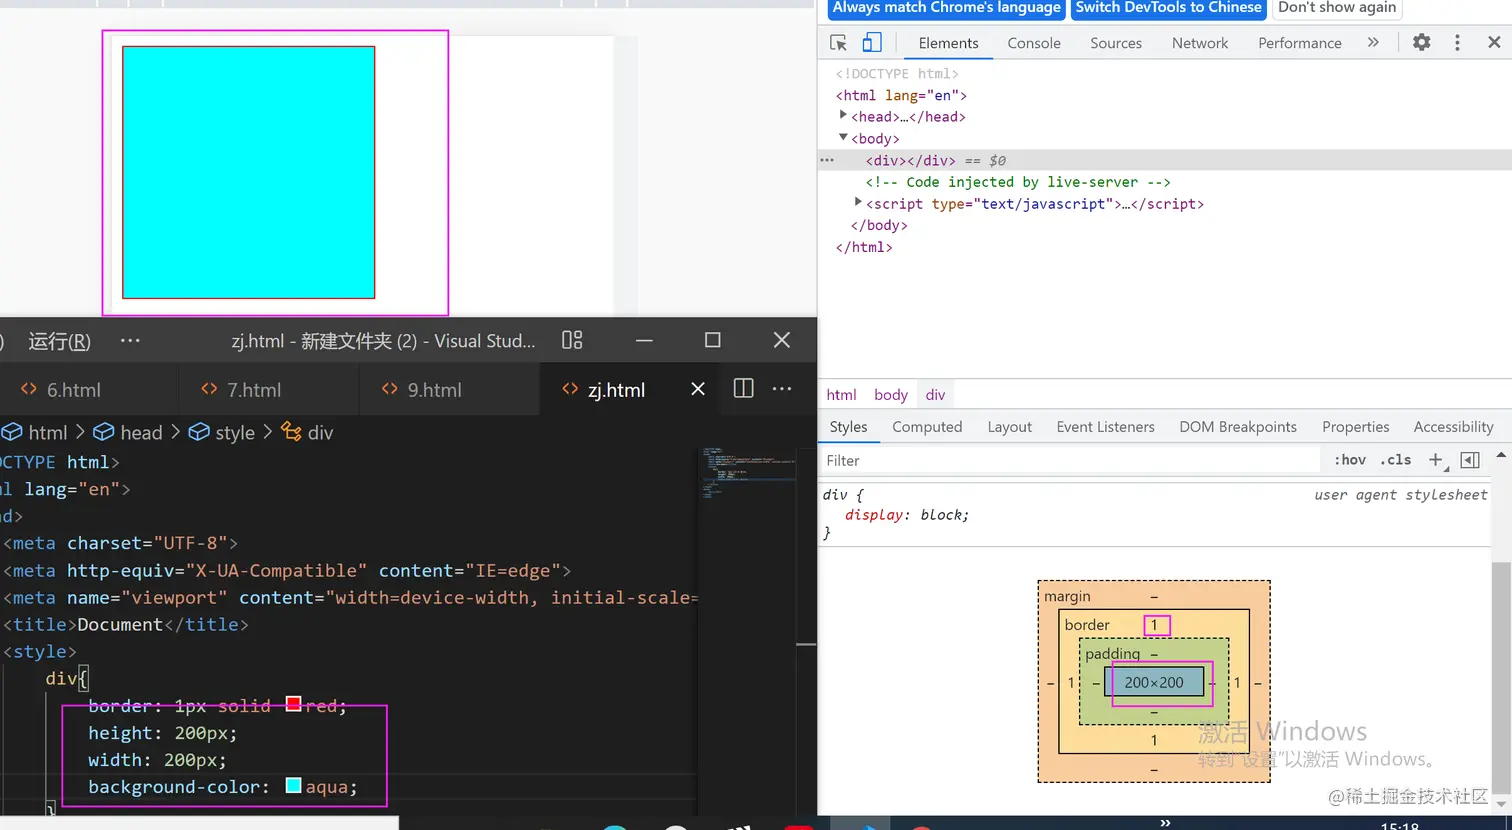Viewport: 1512px width, 830px height.
Task: Open editor more actions ellipsis
Action: (x=782, y=388)
